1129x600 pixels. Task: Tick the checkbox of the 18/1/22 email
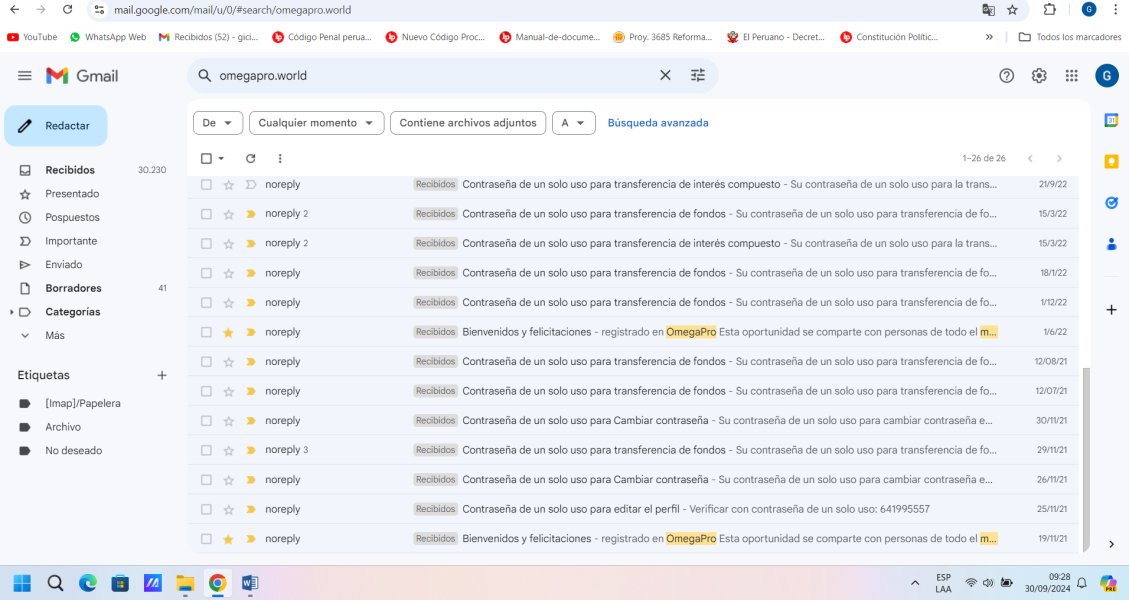pos(207,273)
